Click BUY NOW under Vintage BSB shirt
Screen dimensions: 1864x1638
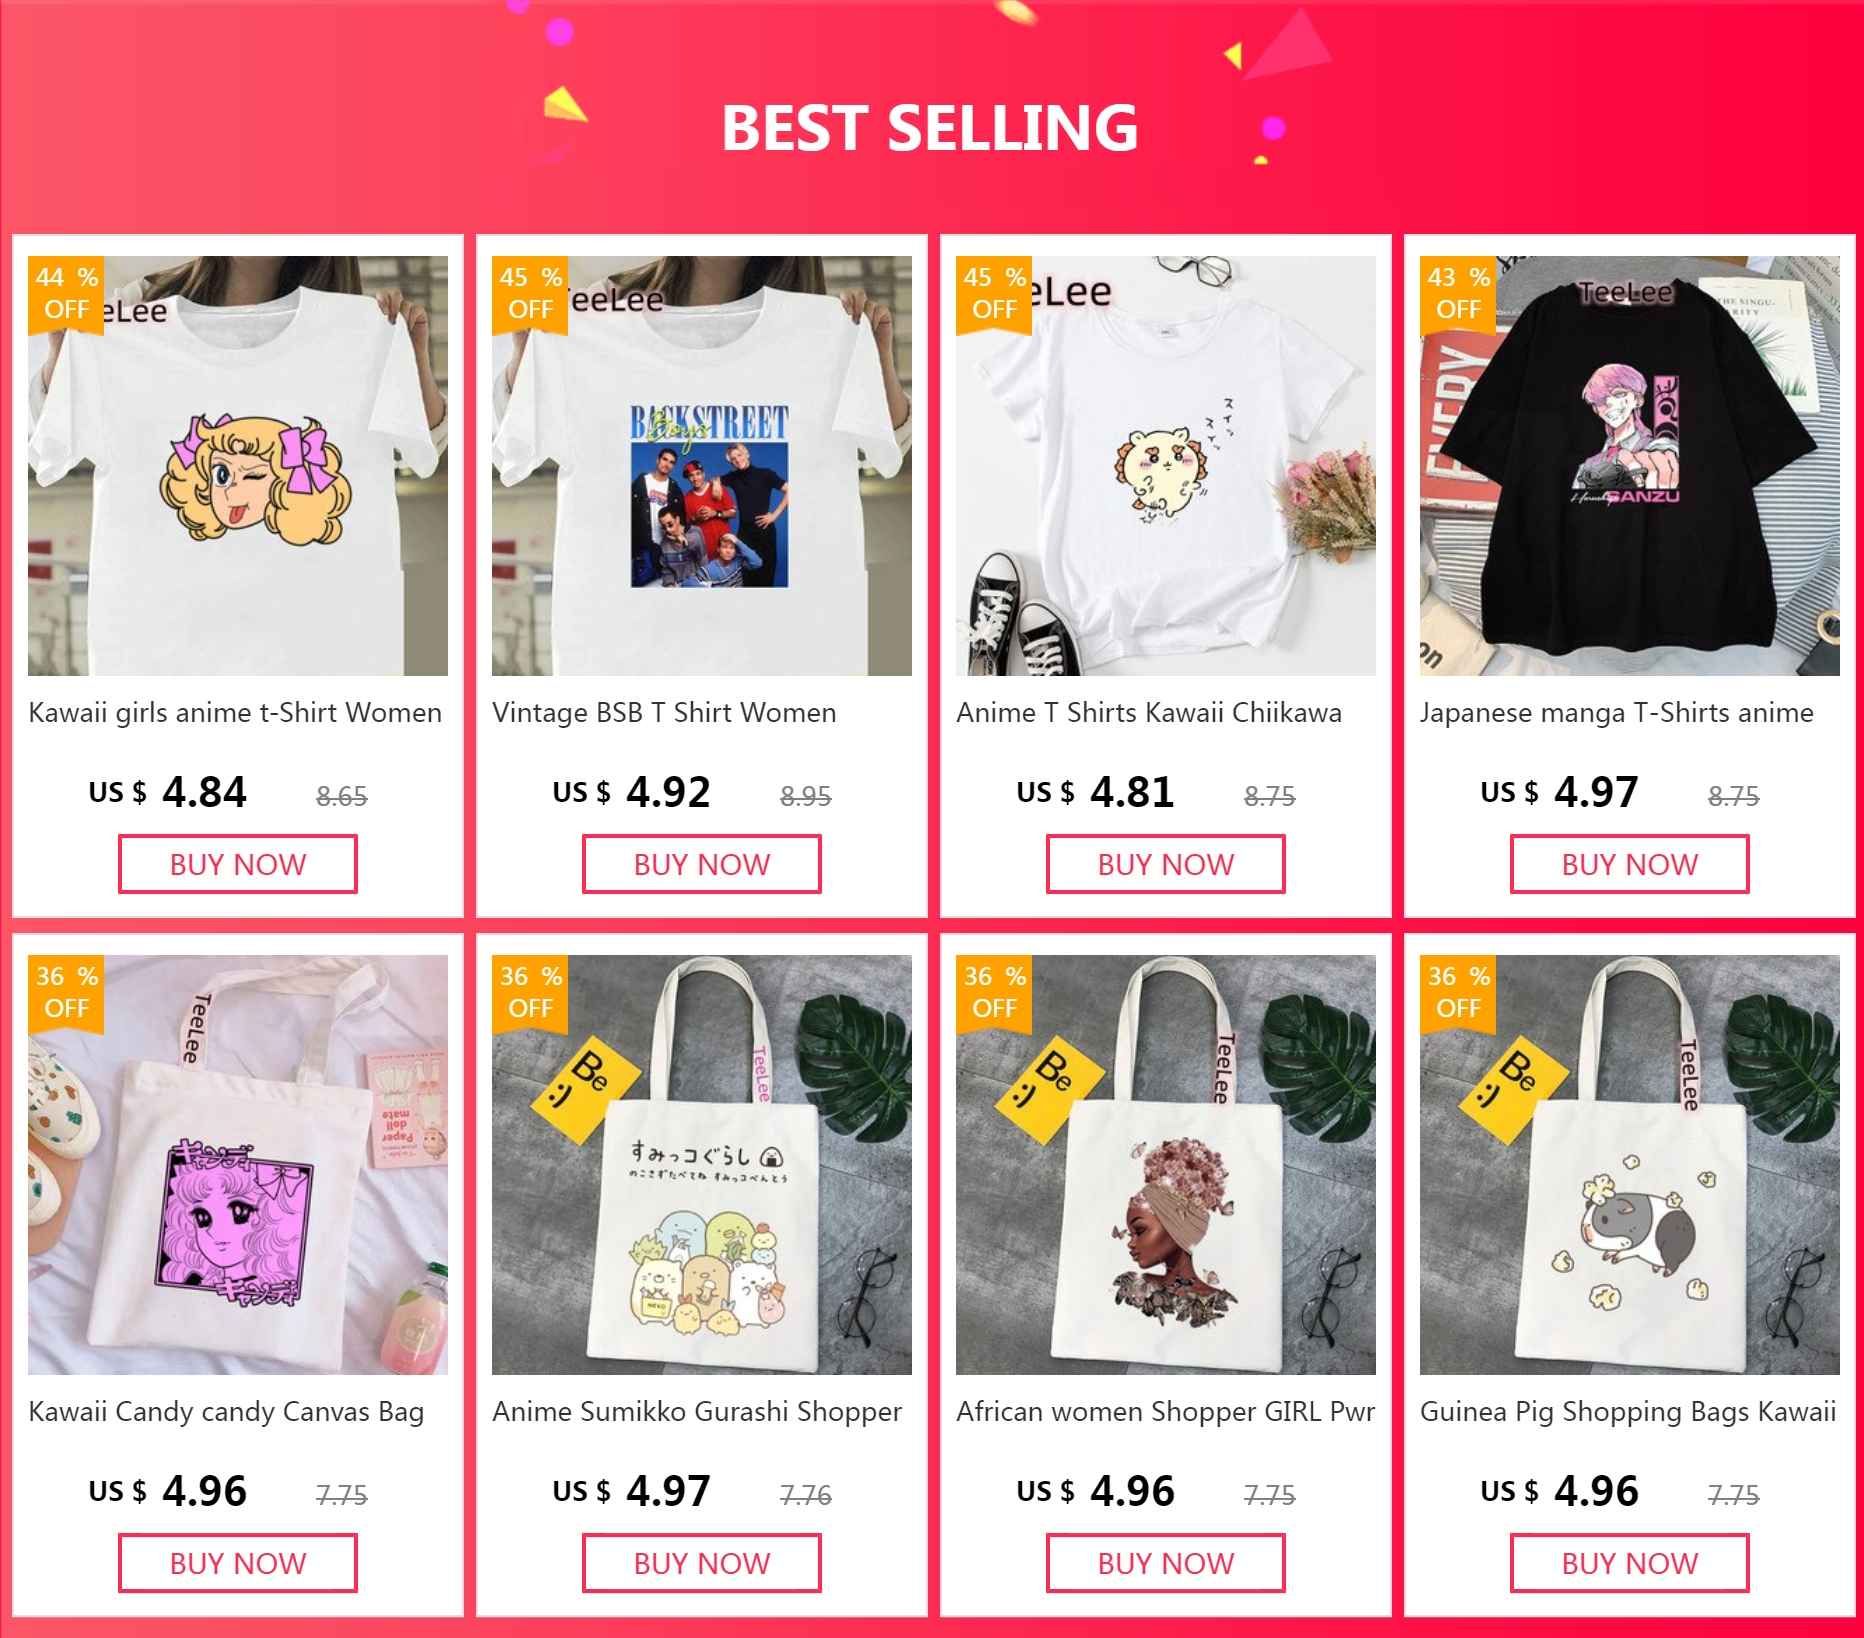pos(702,864)
